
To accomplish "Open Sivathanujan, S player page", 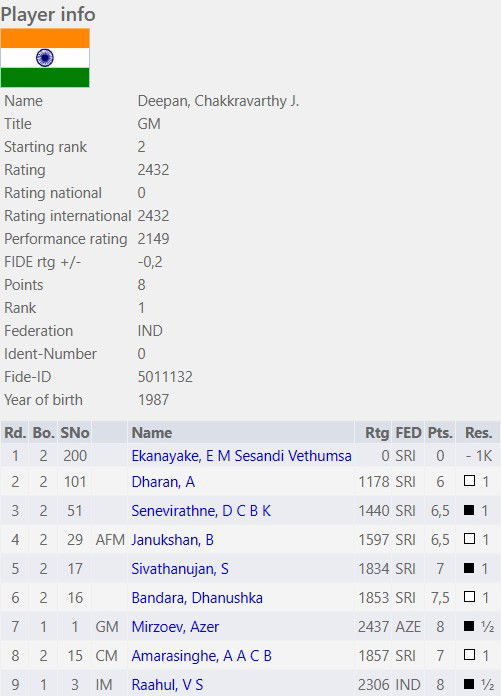I will (180, 569).
